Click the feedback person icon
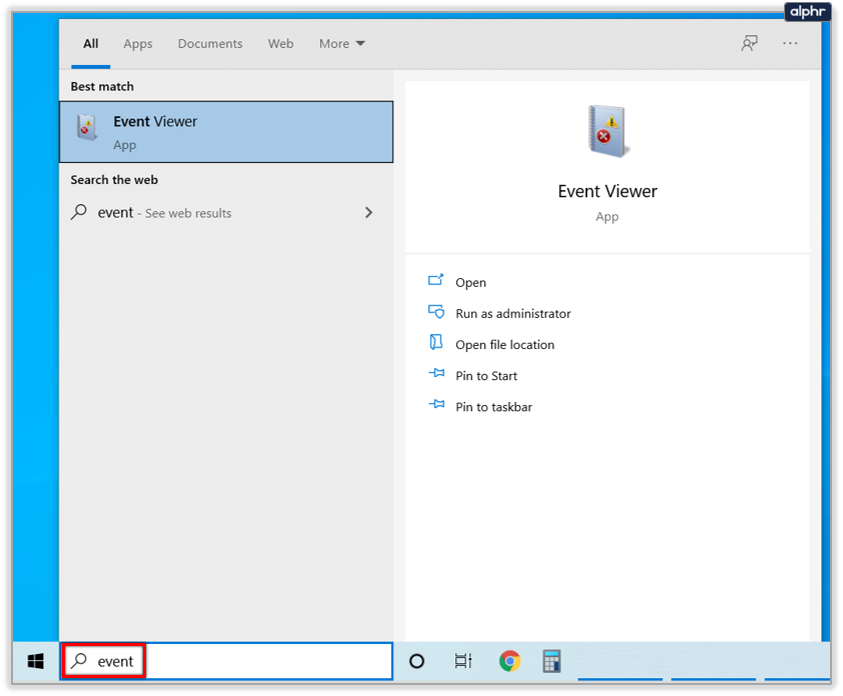The image size is (843, 696). point(749,44)
